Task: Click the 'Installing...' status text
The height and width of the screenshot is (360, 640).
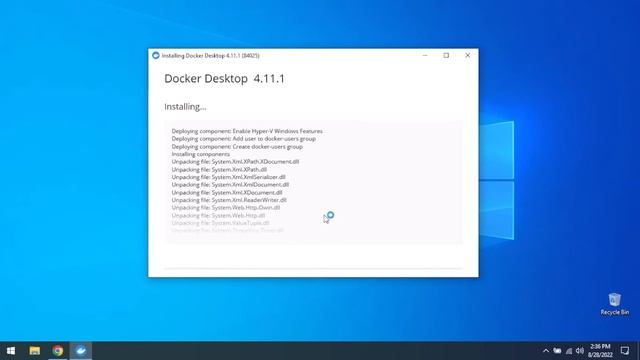Action: point(185,107)
